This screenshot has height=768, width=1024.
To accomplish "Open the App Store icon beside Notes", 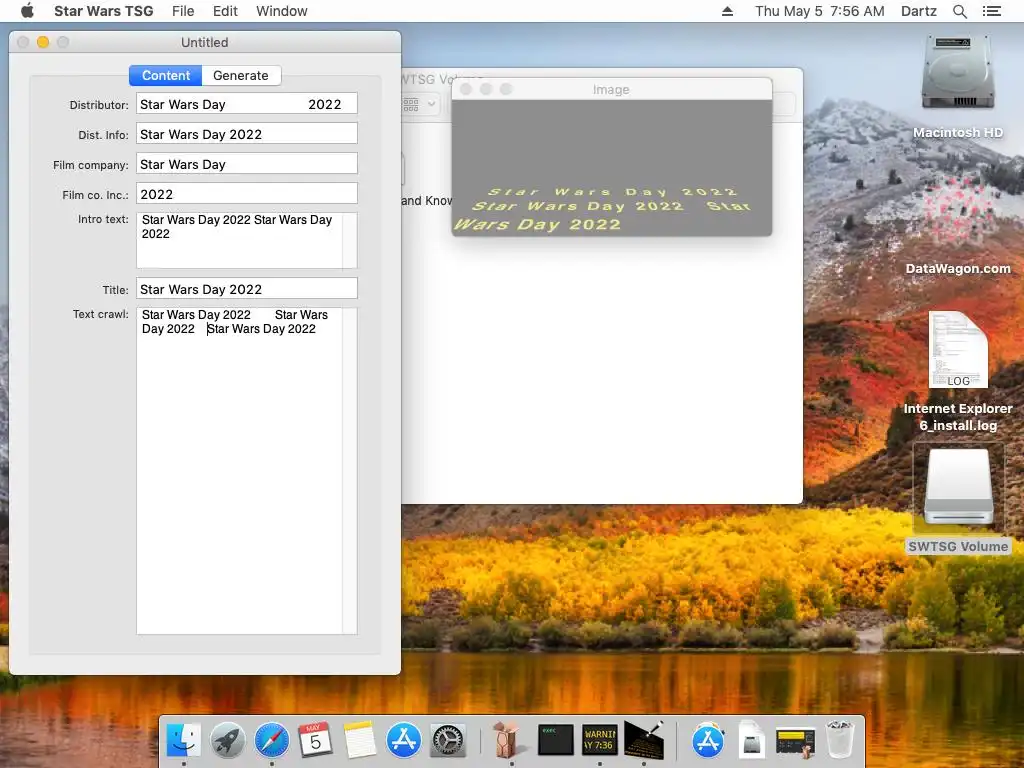I will [x=404, y=741].
